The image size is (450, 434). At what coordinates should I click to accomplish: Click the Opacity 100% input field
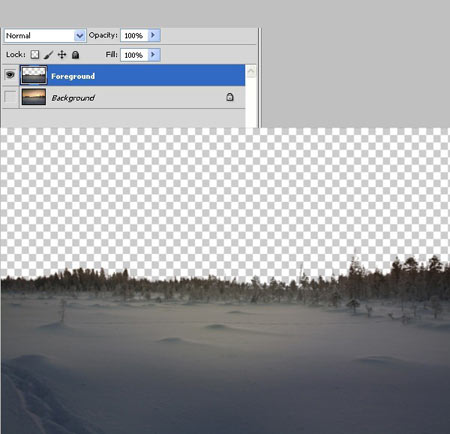pos(134,35)
